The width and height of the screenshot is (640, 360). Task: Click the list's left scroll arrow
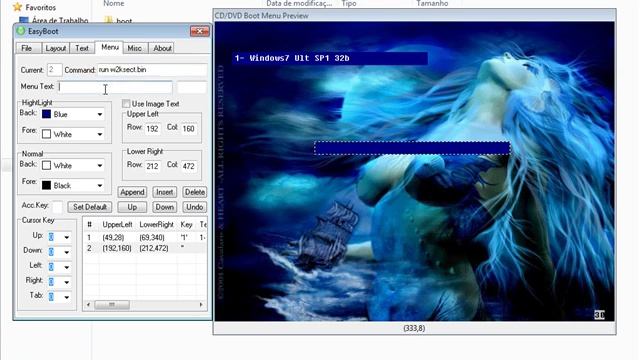(x=89, y=304)
